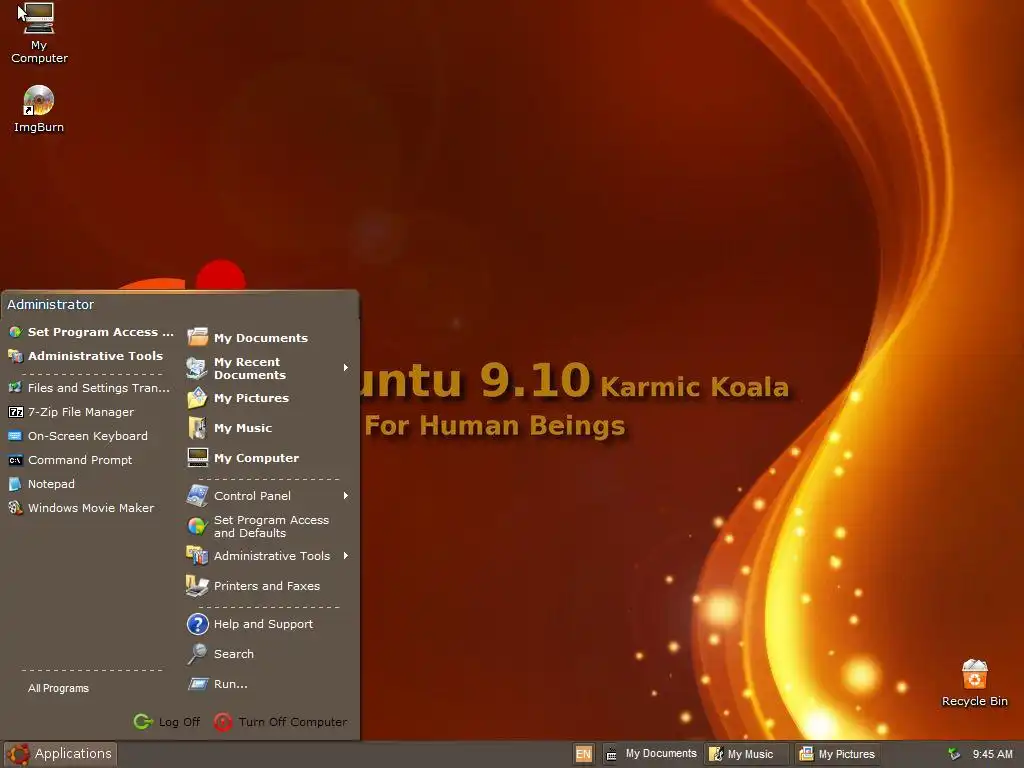The width and height of the screenshot is (1024, 768).
Task: Click Administrative Tools icon in right column
Action: point(197,556)
